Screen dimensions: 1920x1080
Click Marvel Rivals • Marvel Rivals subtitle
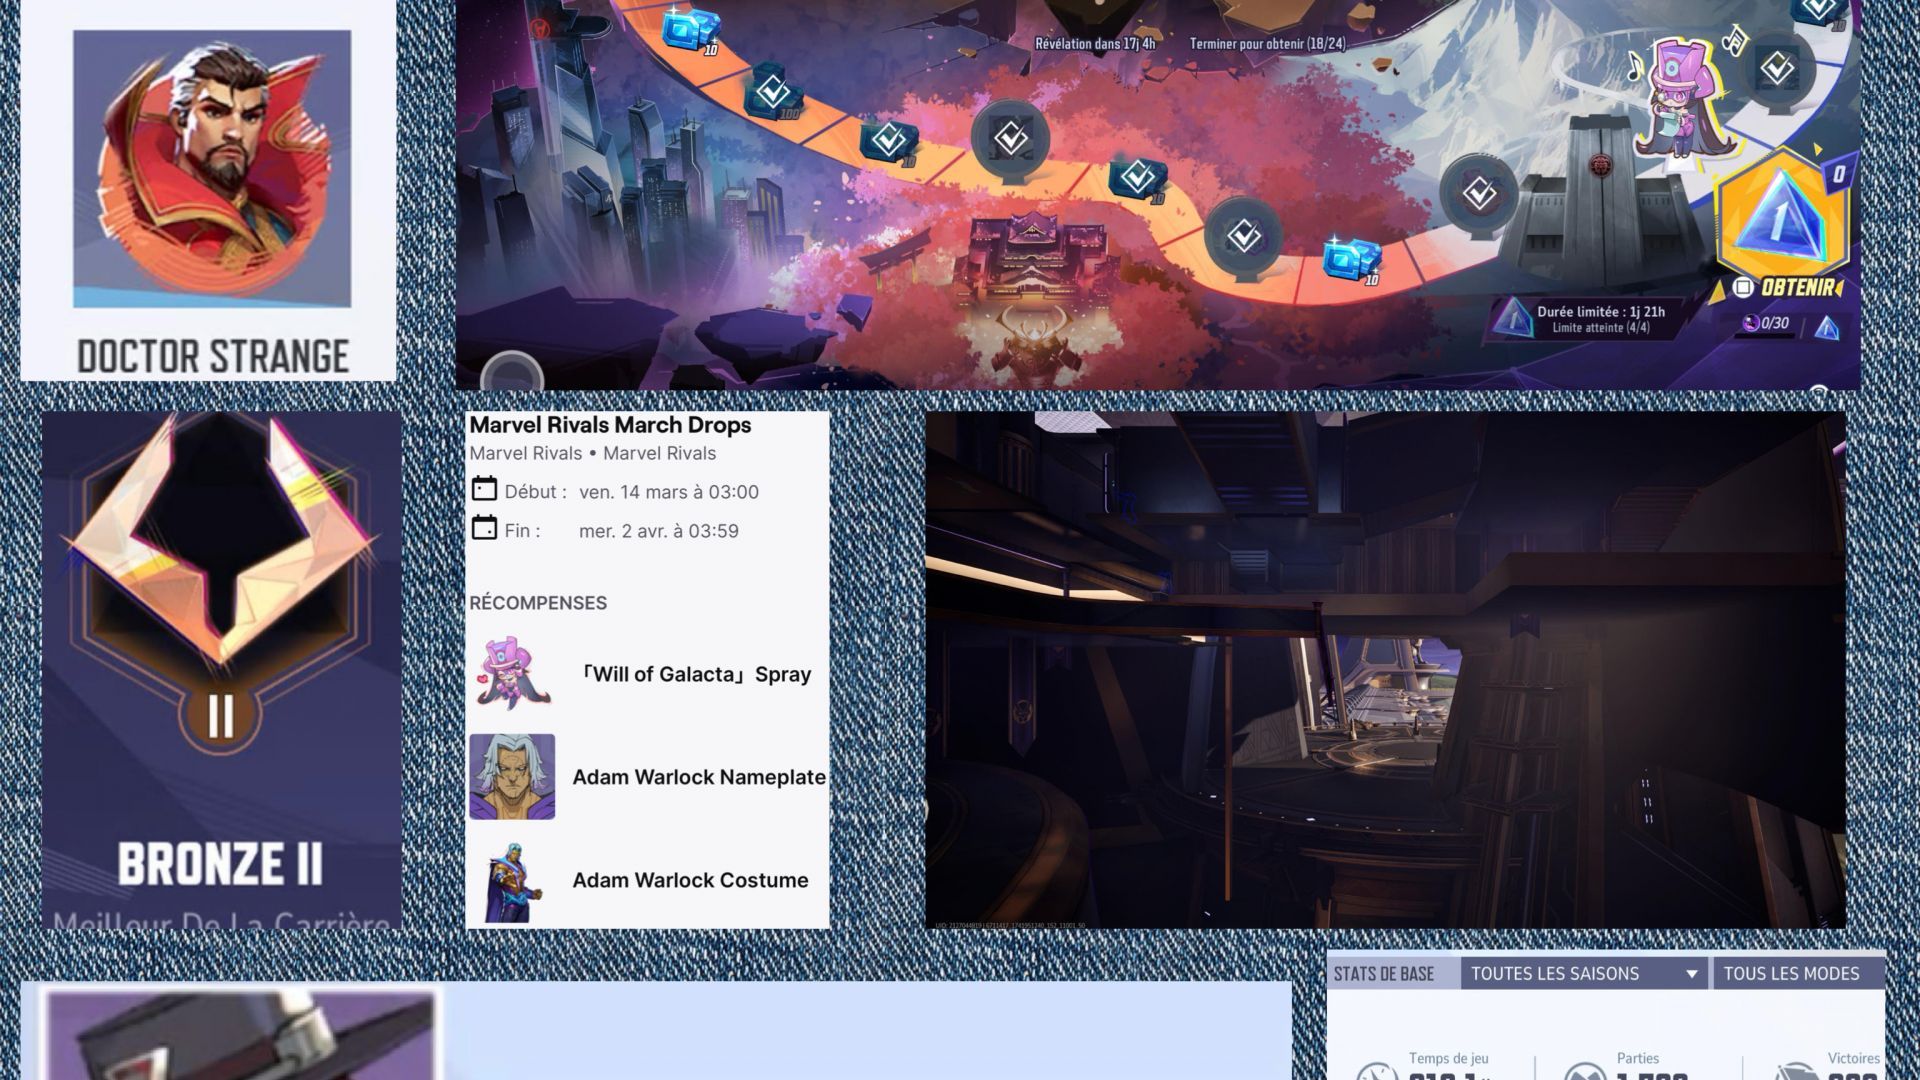coord(592,453)
